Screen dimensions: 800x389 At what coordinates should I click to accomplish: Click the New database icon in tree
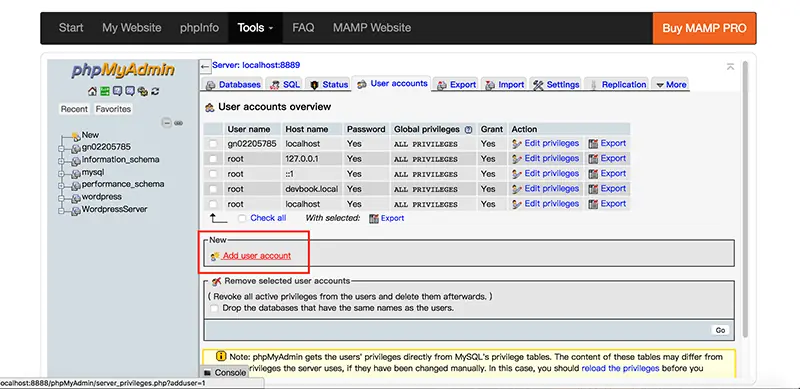click(76, 136)
